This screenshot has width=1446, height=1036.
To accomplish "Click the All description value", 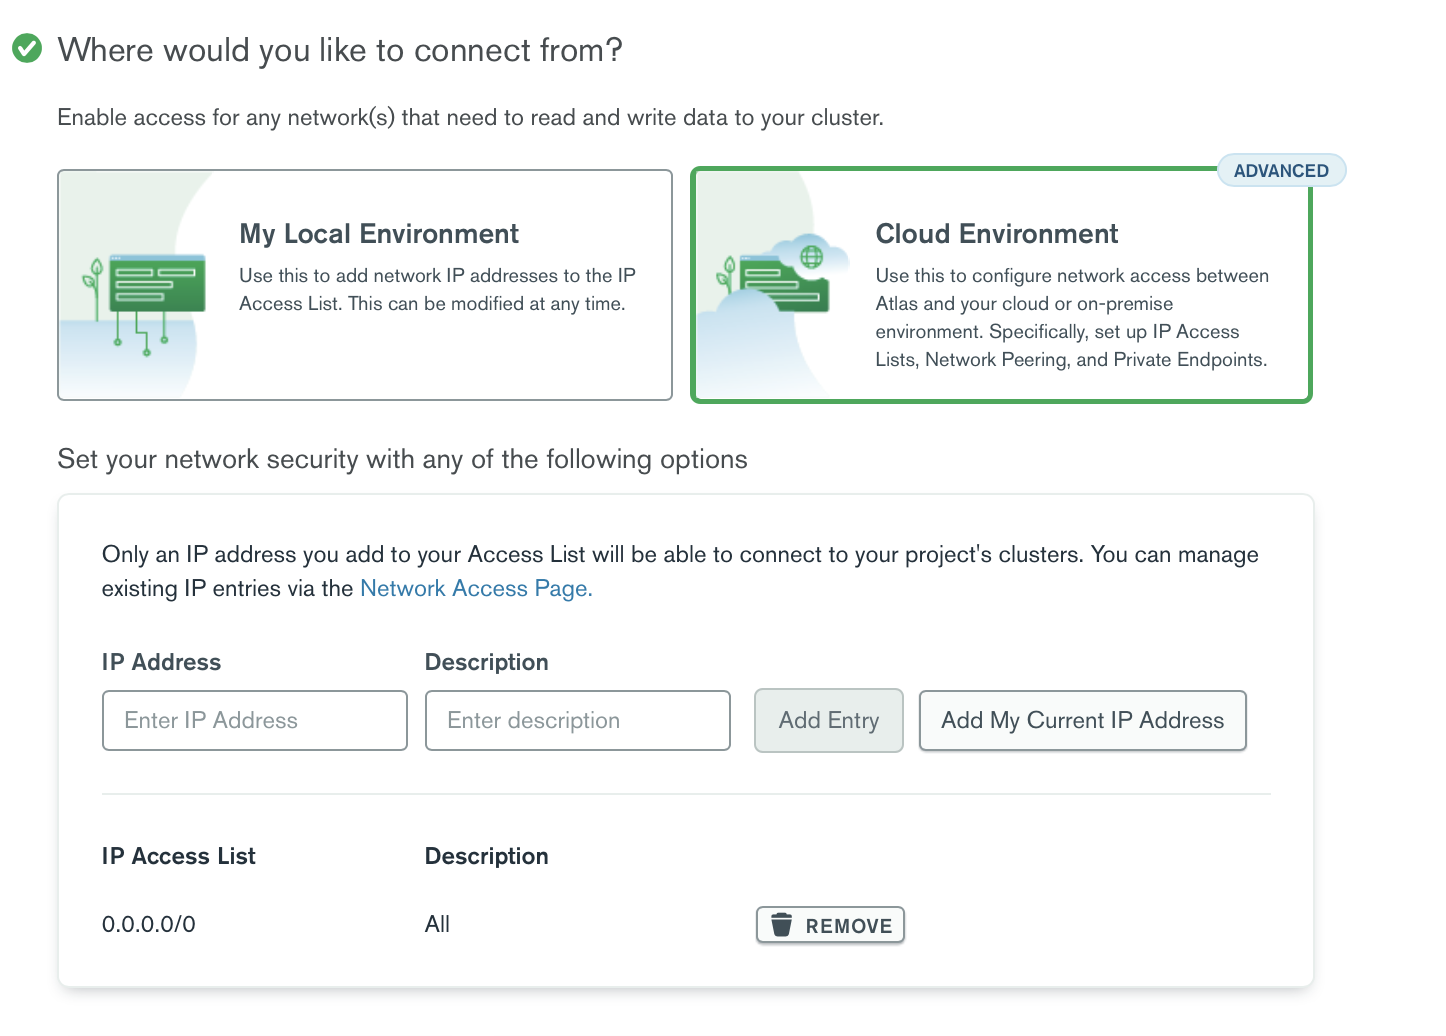I will point(437,924).
